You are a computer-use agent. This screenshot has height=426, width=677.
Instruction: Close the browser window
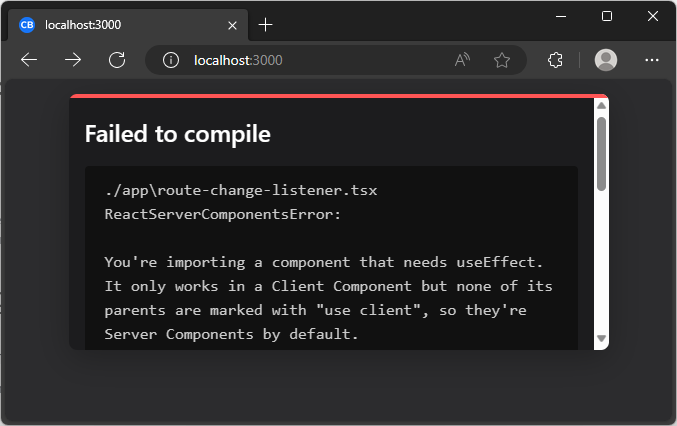[x=653, y=16]
